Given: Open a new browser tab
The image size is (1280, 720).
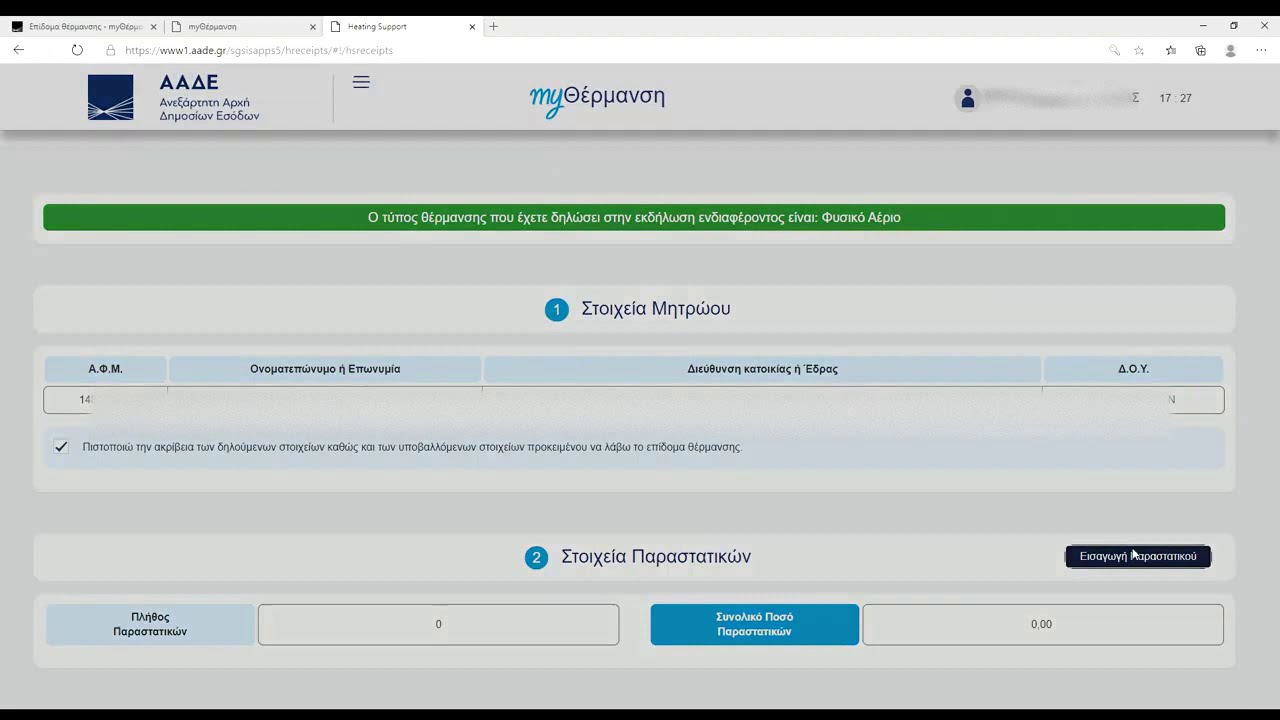Looking at the screenshot, I should point(493,27).
